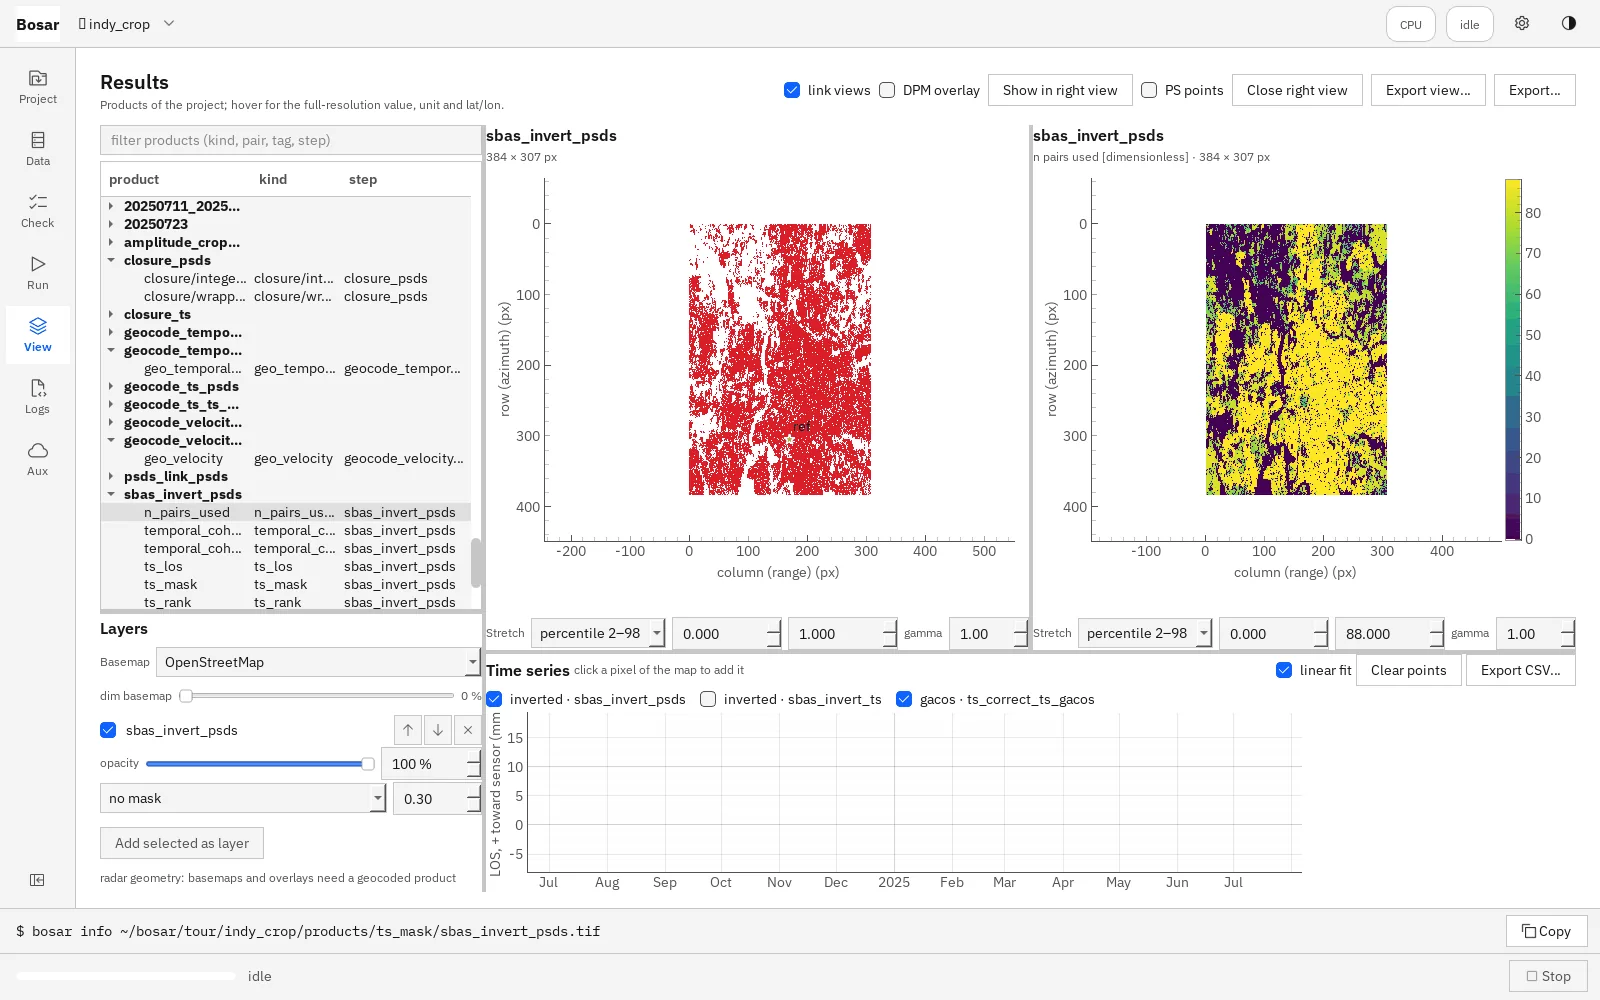
Task: Toggle dark/light theme contrast icon
Action: [x=1569, y=24]
